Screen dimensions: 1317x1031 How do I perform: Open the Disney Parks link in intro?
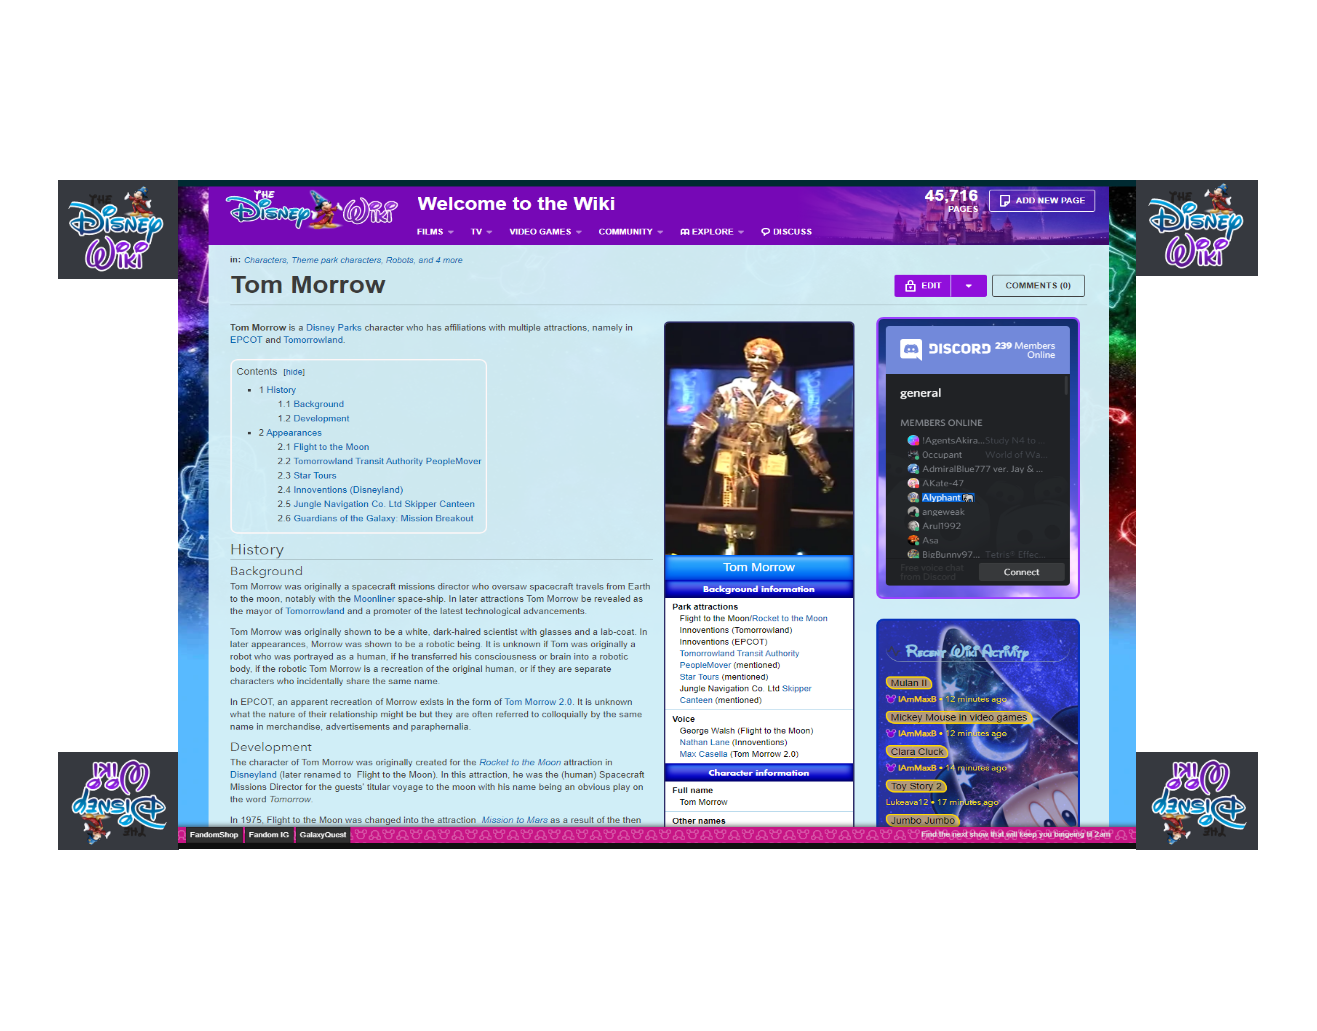coord(334,328)
